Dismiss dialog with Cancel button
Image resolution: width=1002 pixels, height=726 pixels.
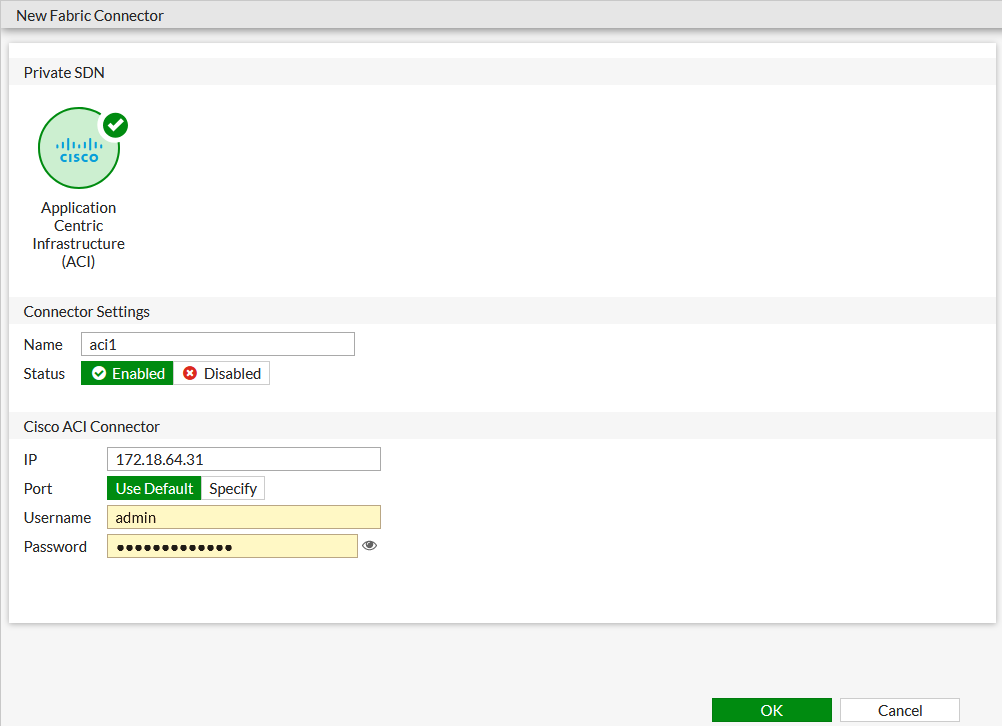900,710
